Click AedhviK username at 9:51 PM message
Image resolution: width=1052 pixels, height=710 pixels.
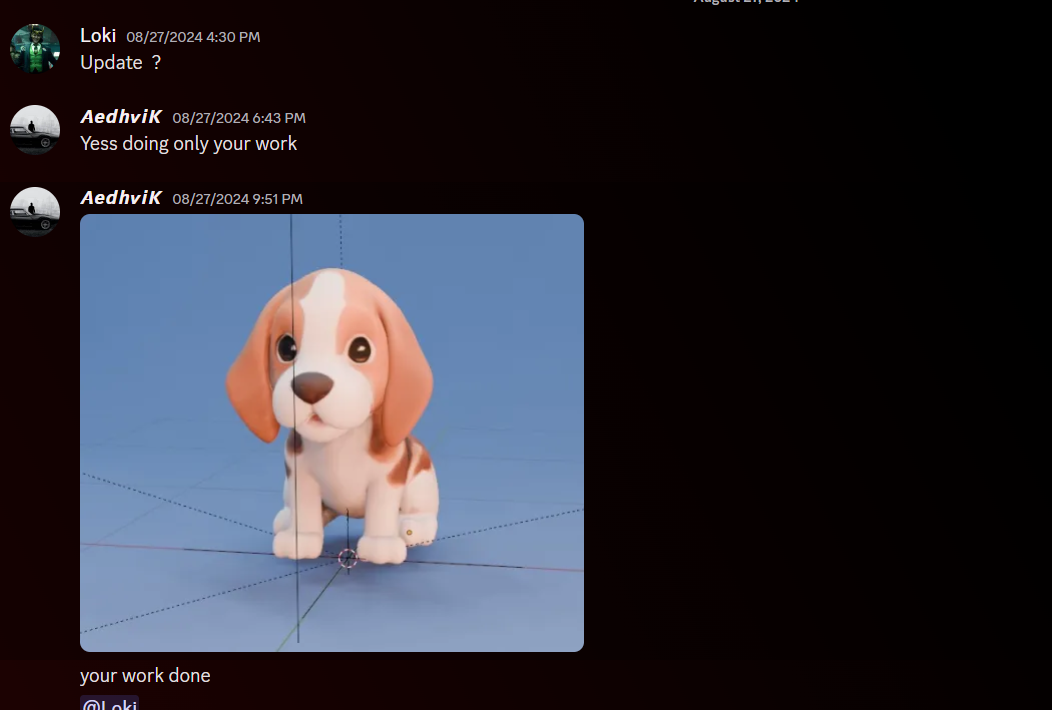click(x=121, y=198)
